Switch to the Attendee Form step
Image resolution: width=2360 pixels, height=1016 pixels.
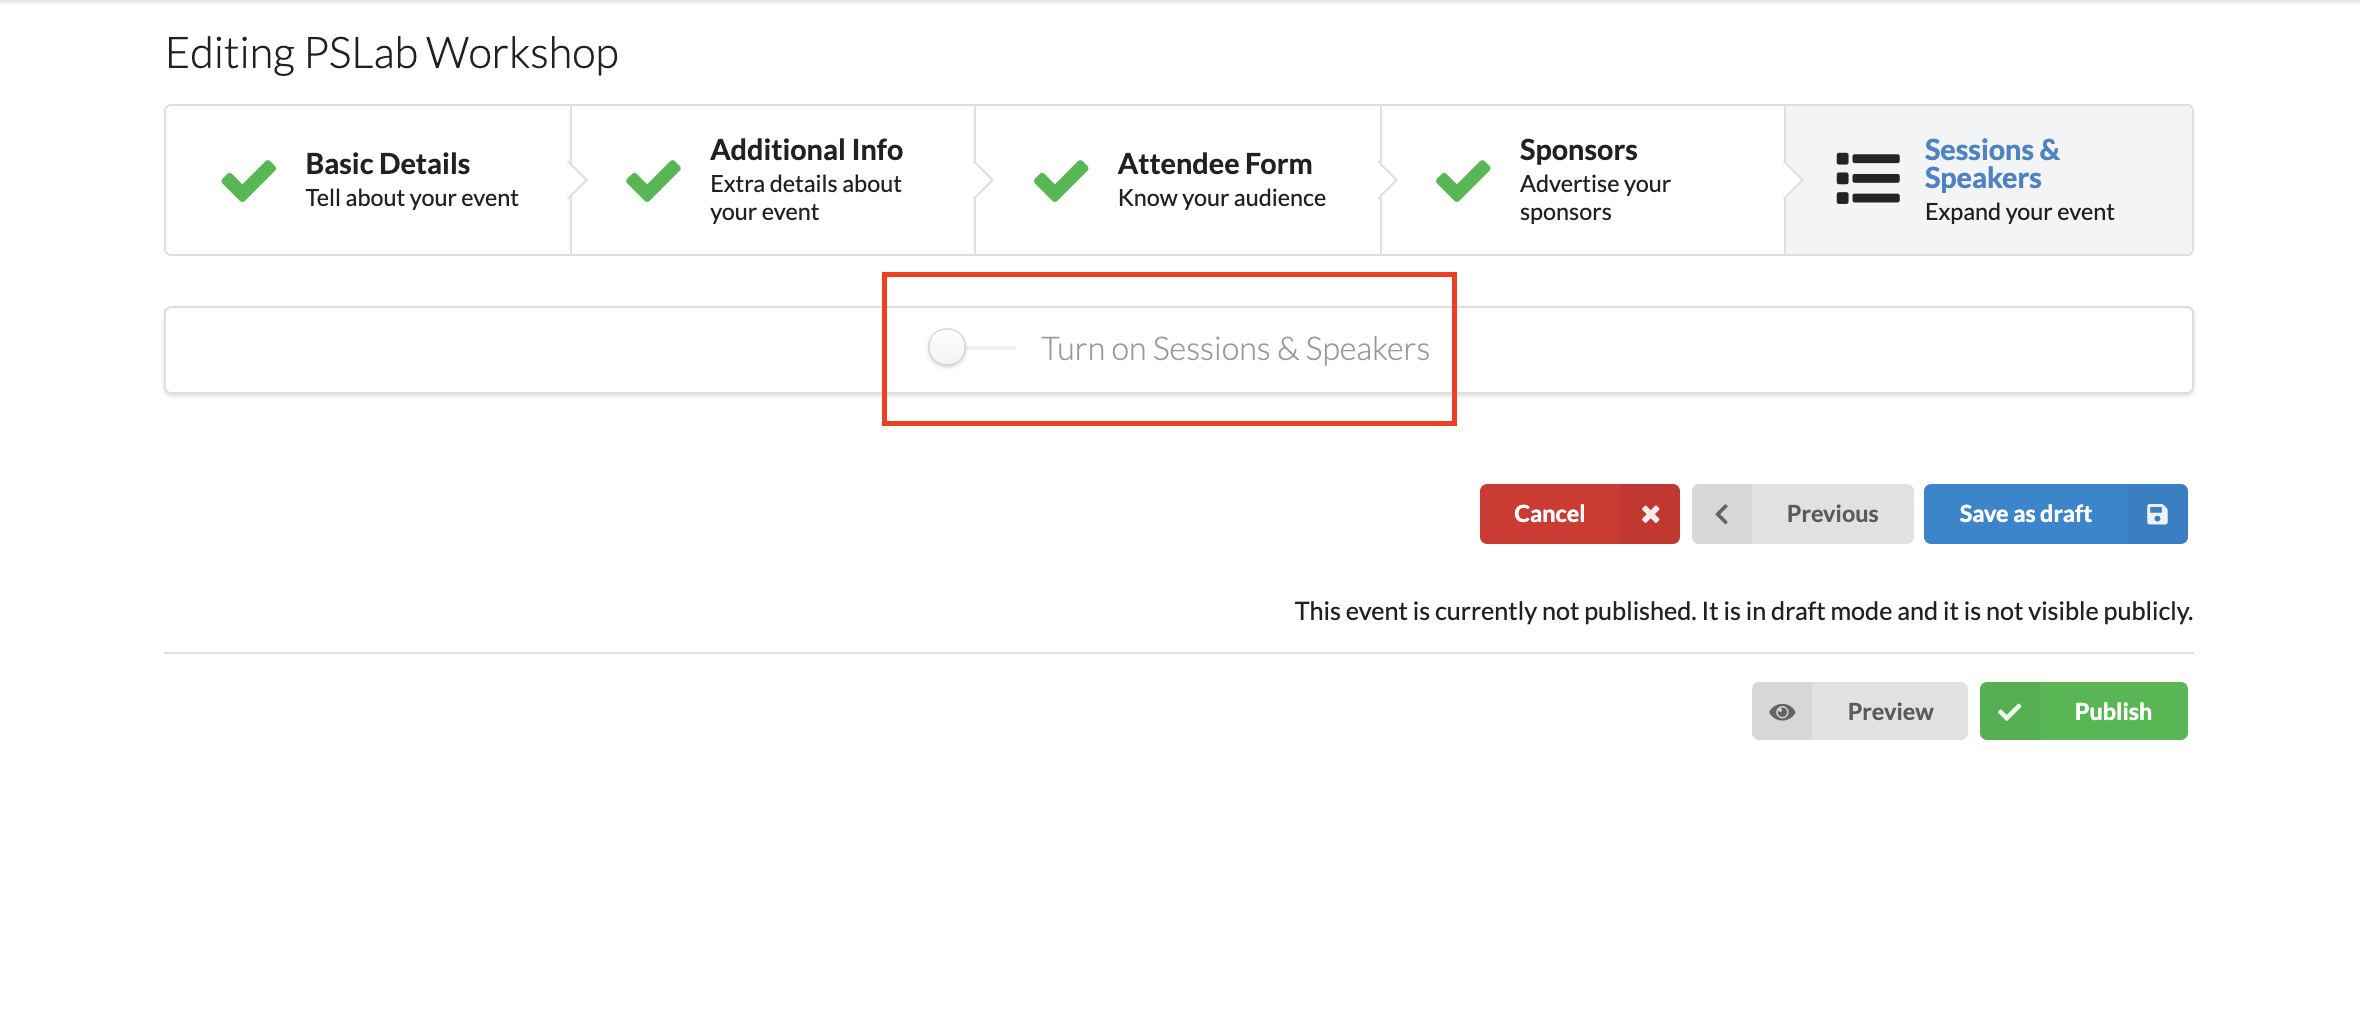1178,180
